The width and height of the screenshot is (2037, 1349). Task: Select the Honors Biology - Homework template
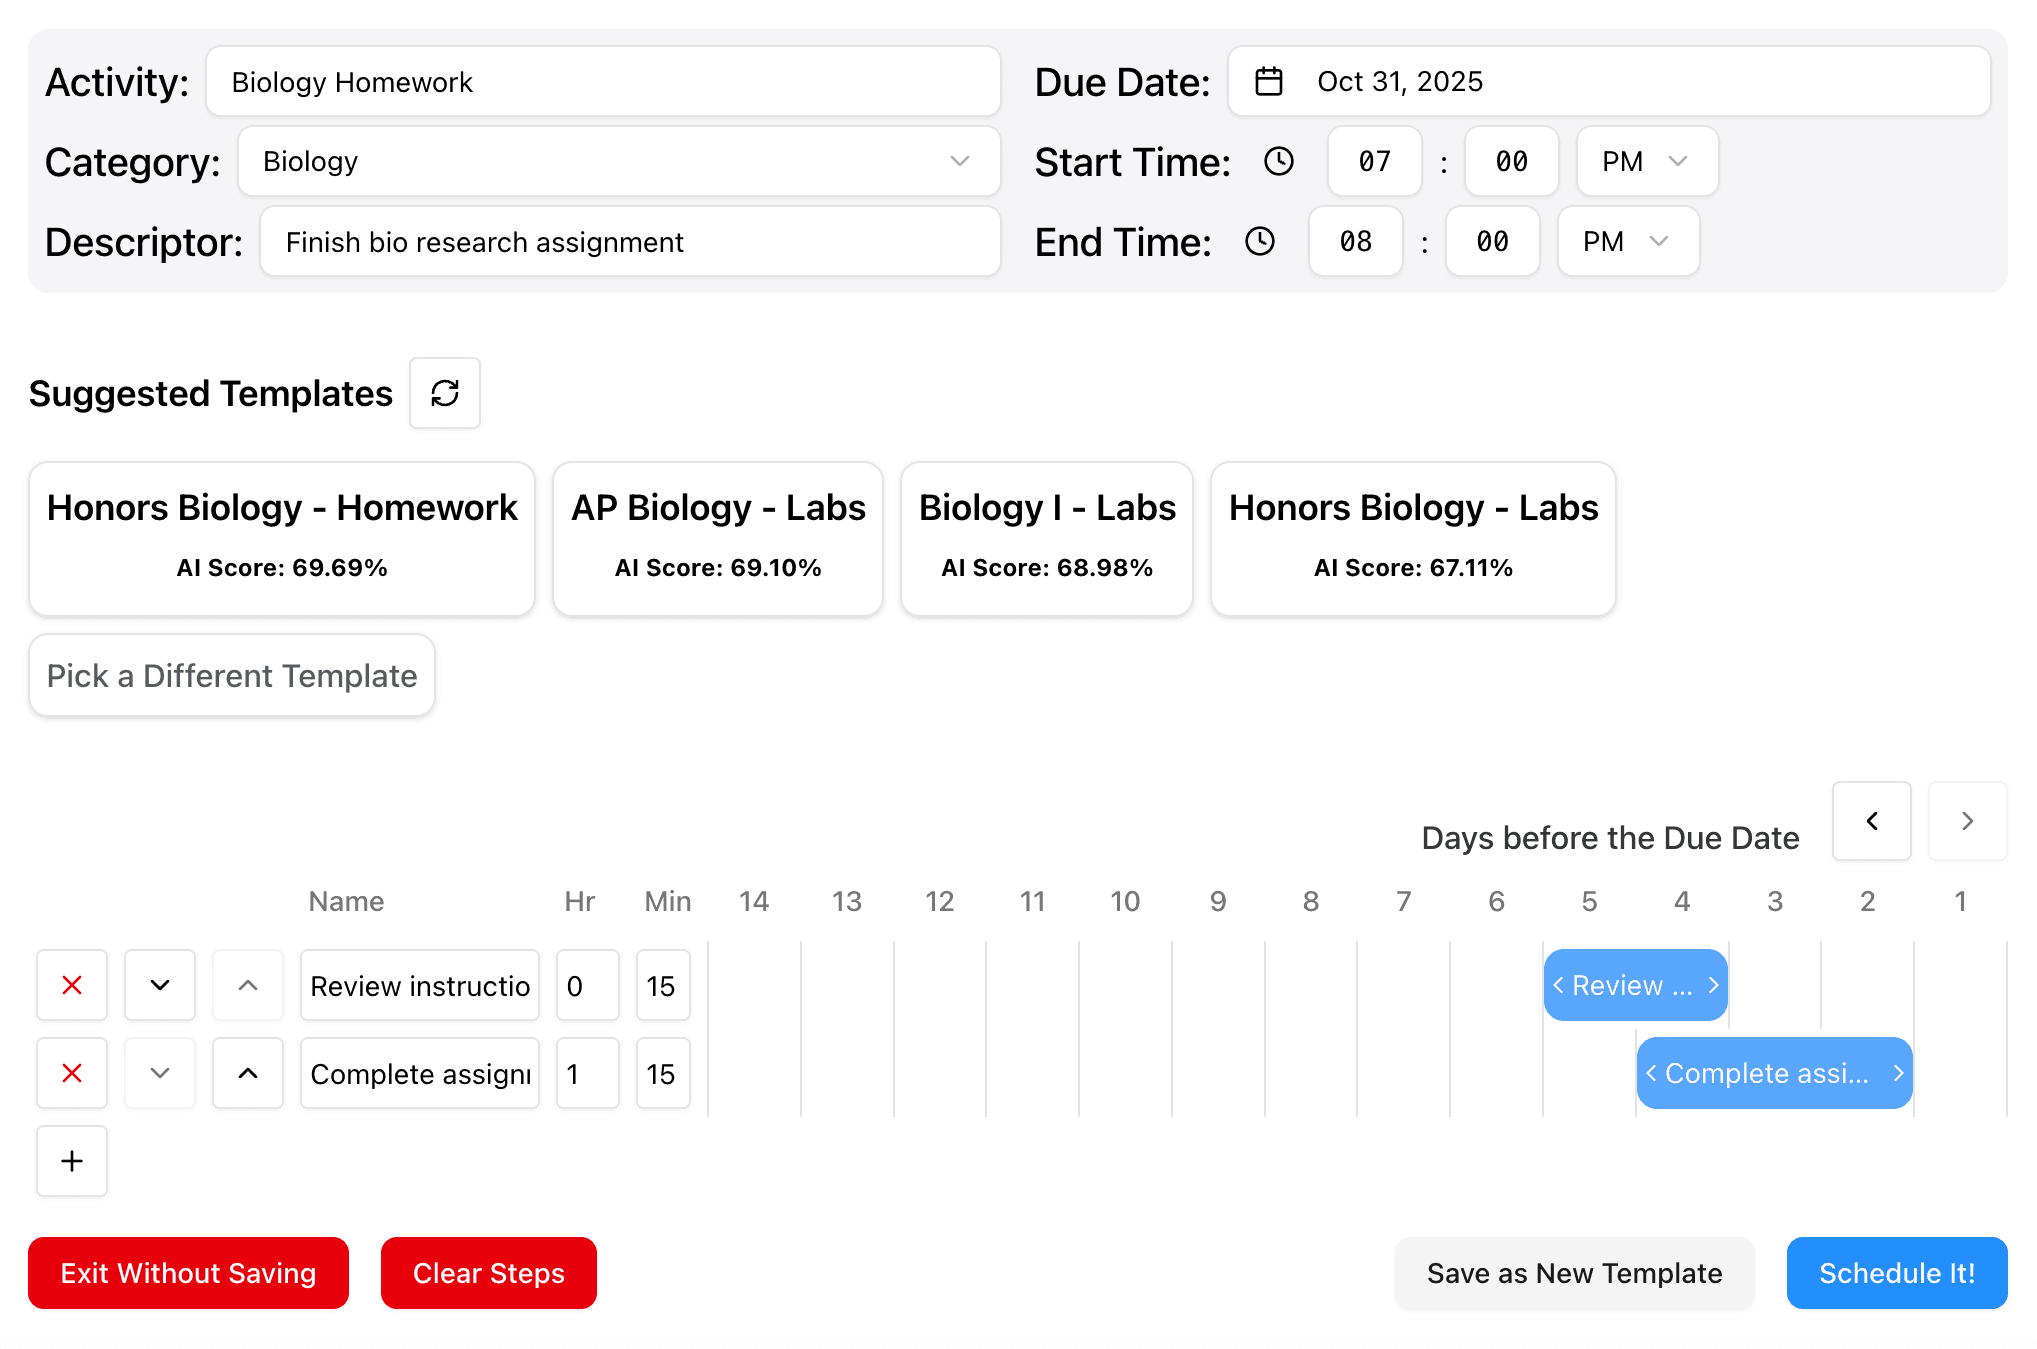282,539
